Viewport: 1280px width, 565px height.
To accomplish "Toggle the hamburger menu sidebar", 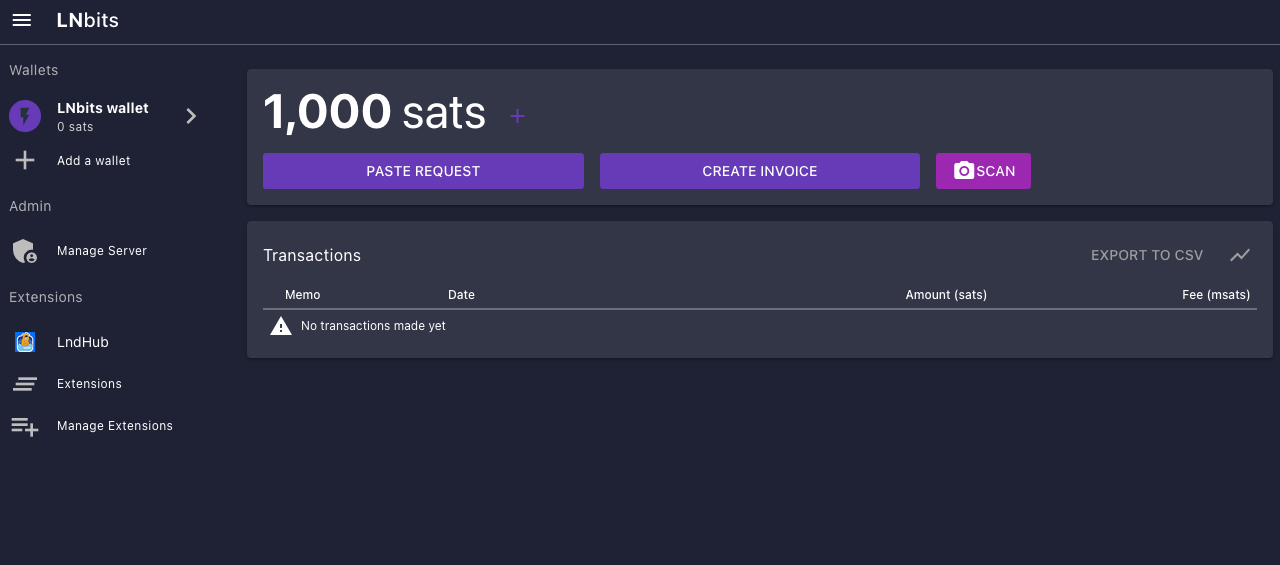I will click(22, 21).
